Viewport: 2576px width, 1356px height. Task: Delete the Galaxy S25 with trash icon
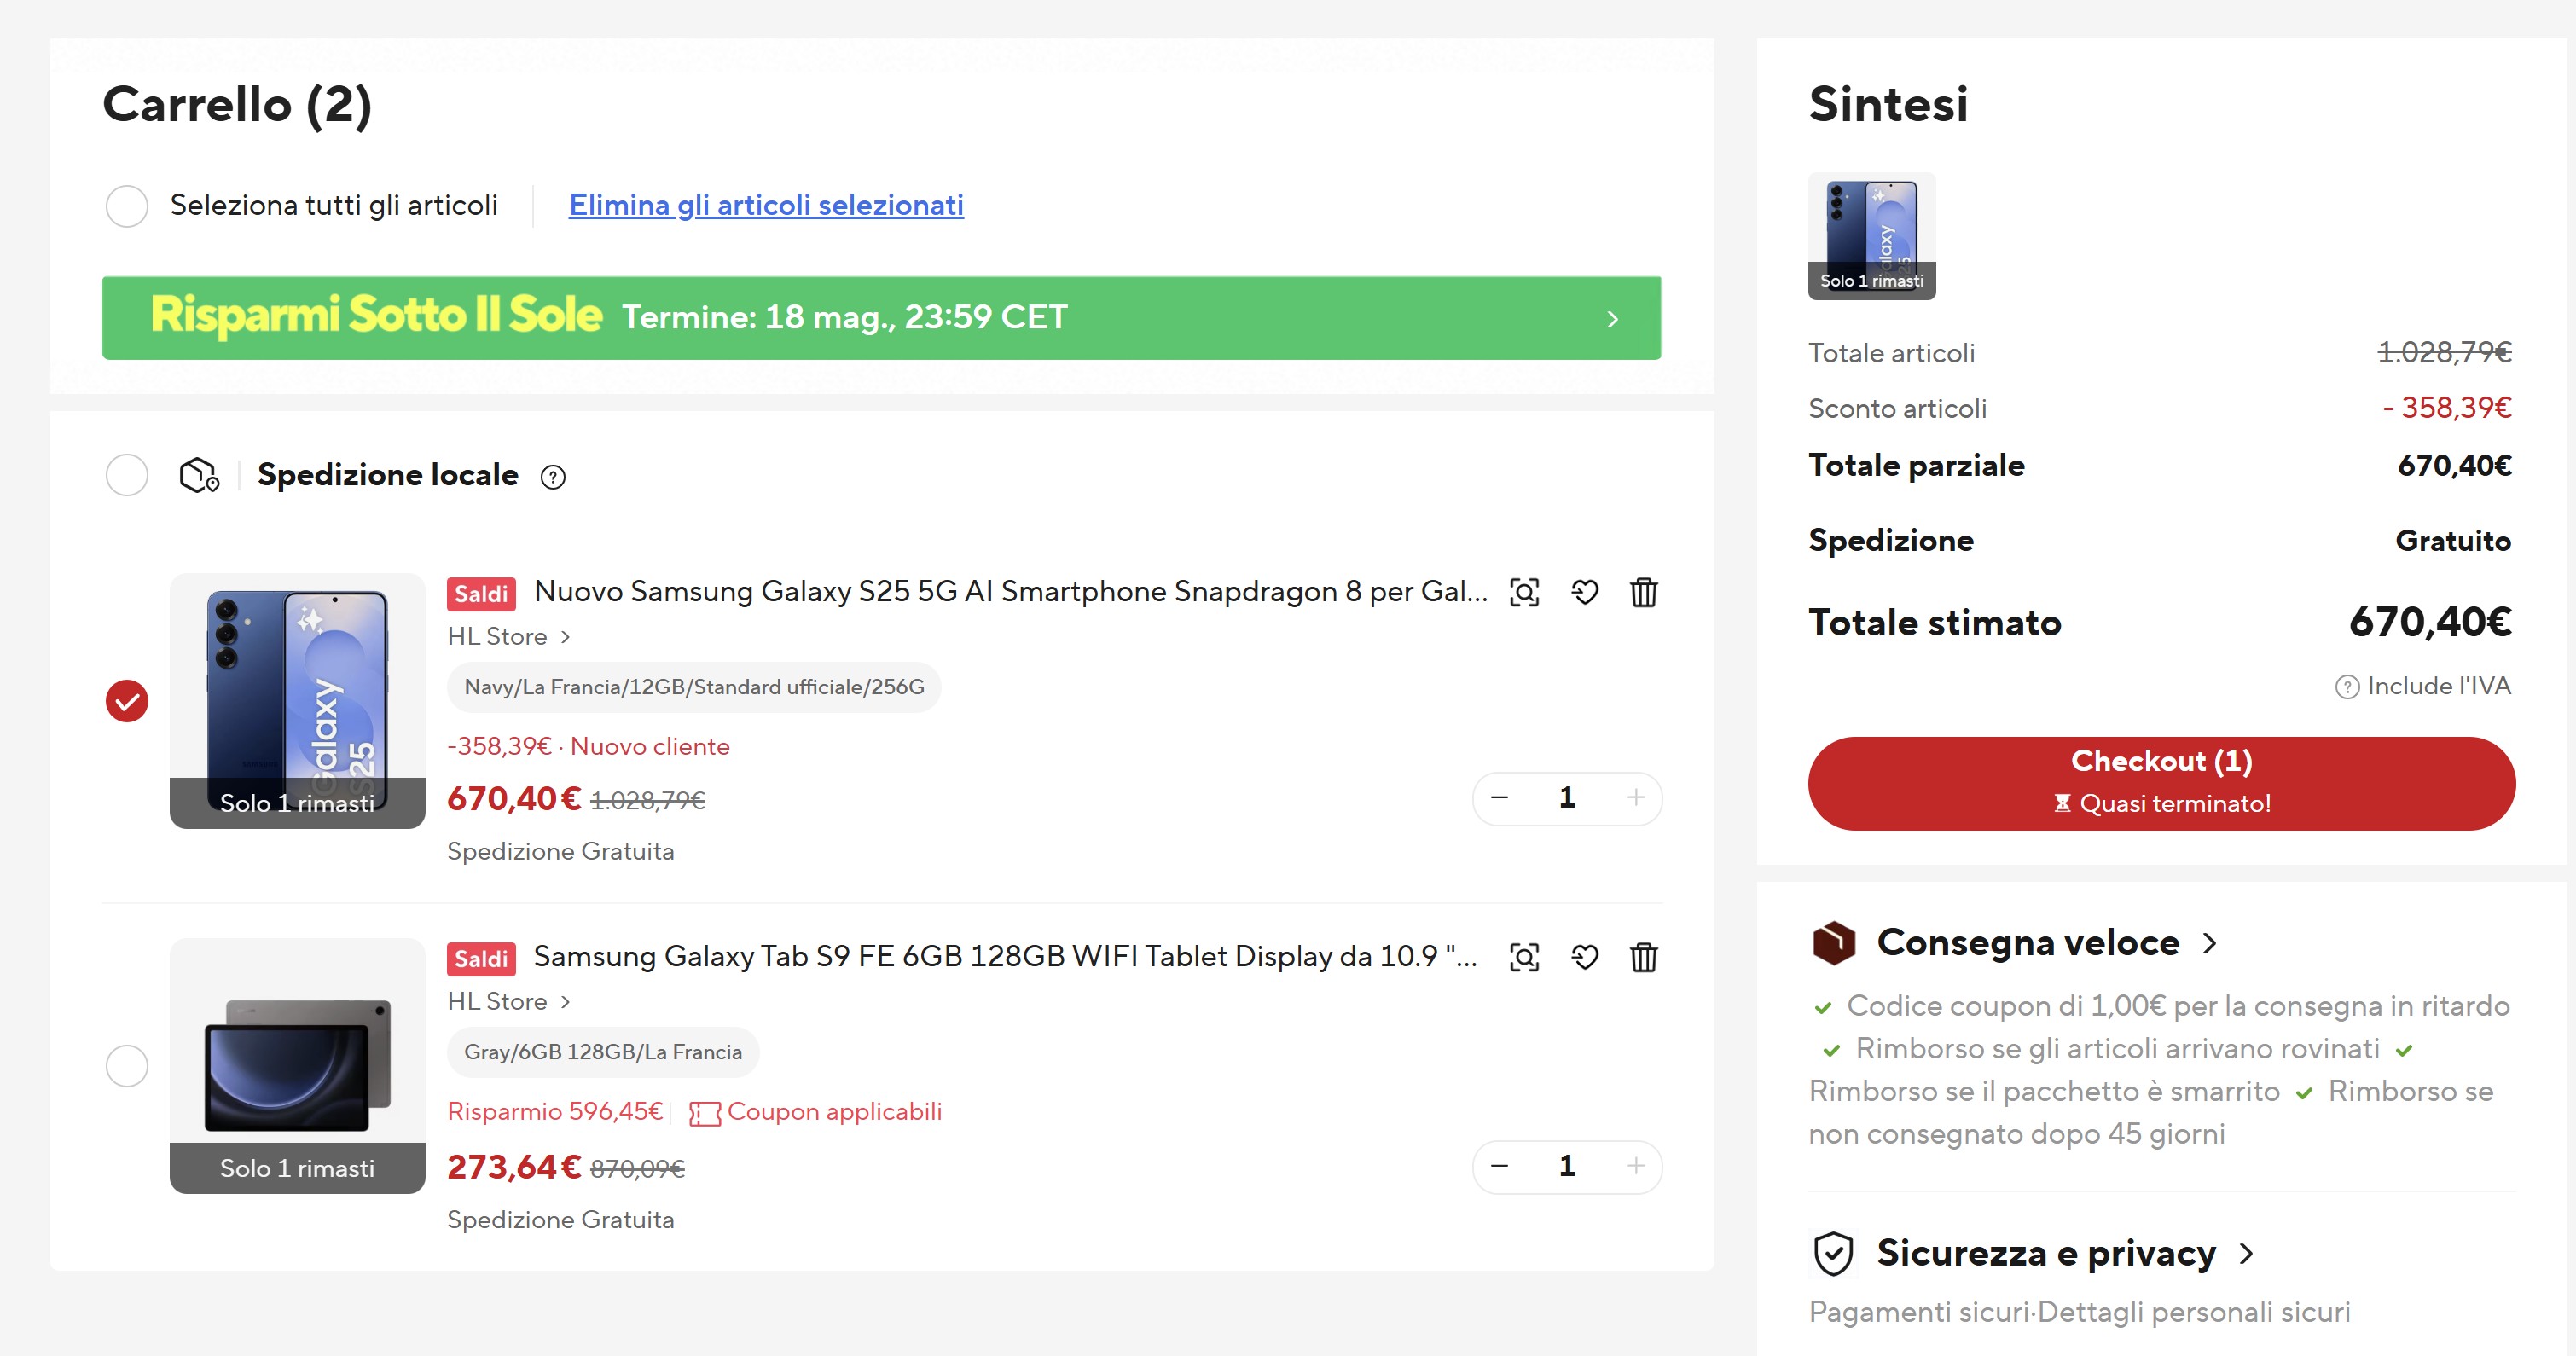pyautogui.click(x=1643, y=592)
